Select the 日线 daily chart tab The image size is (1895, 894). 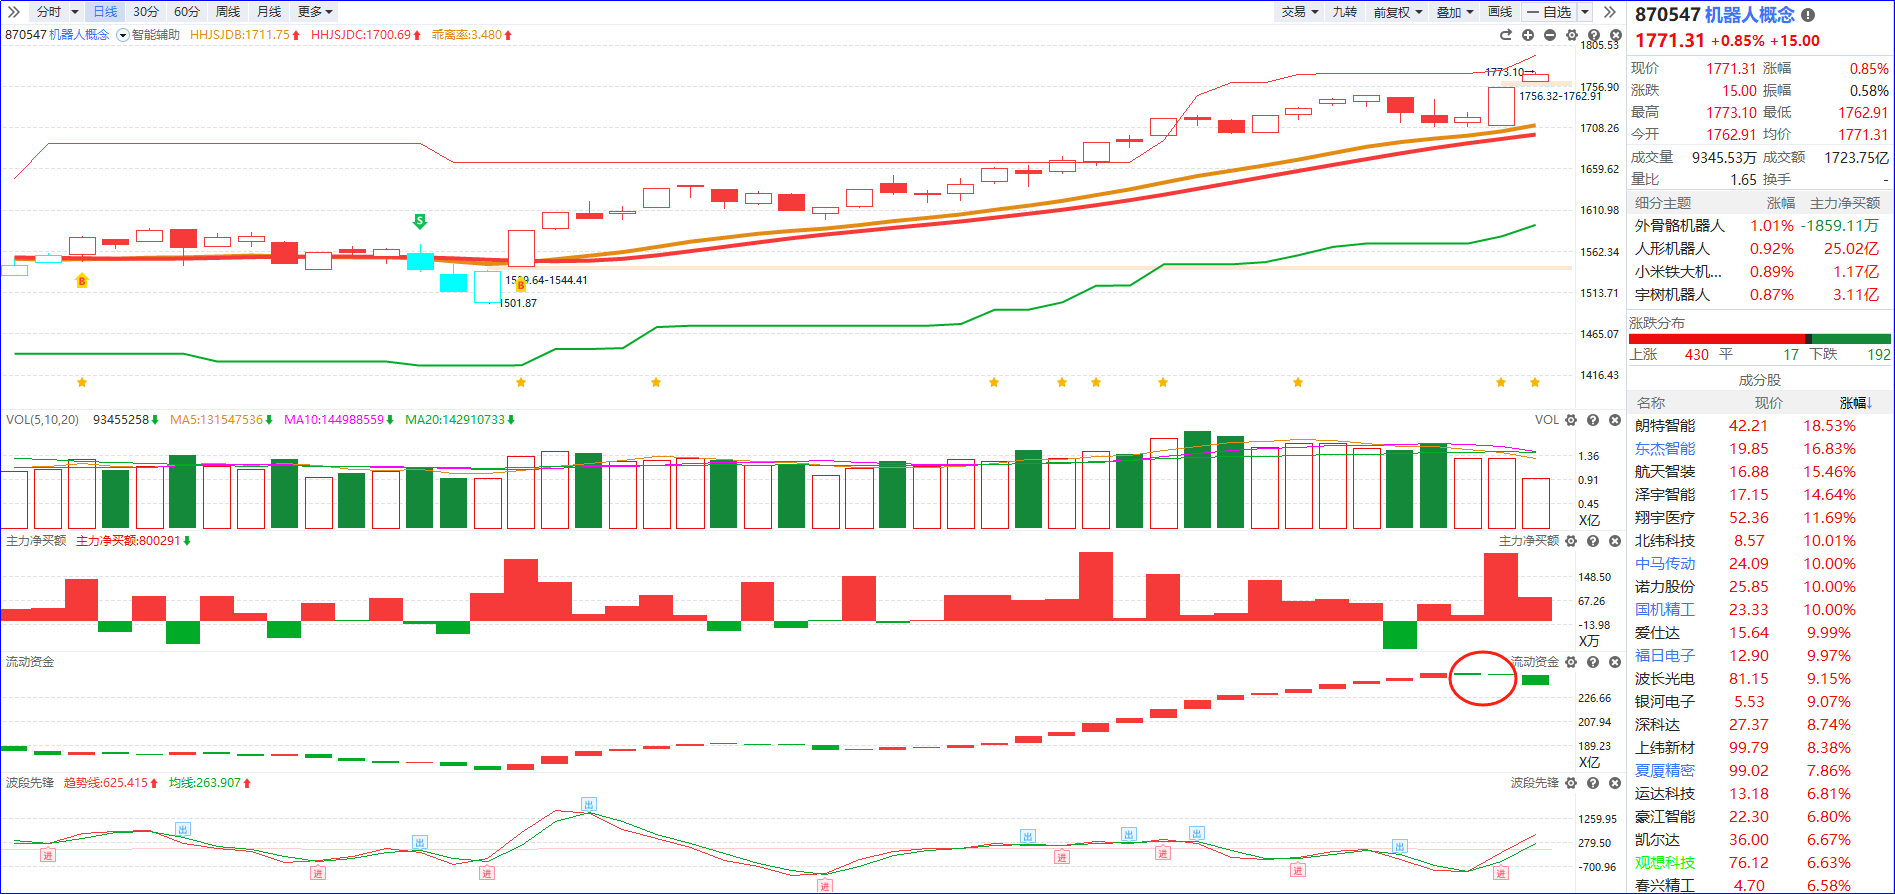[x=105, y=12]
